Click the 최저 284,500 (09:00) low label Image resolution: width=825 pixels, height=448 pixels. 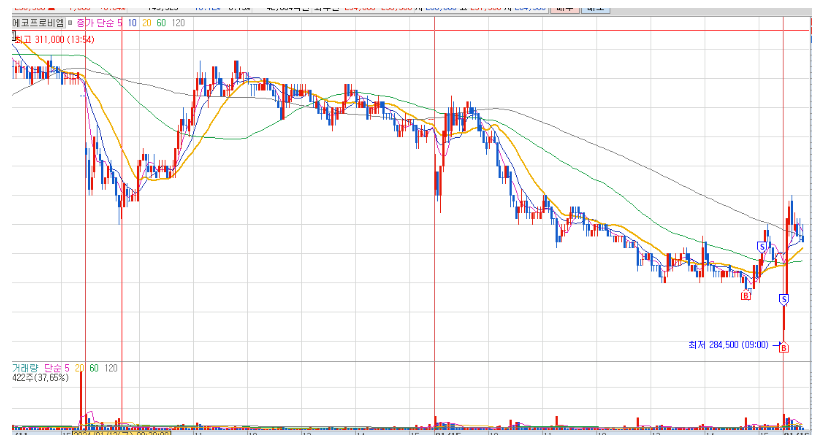pos(728,345)
